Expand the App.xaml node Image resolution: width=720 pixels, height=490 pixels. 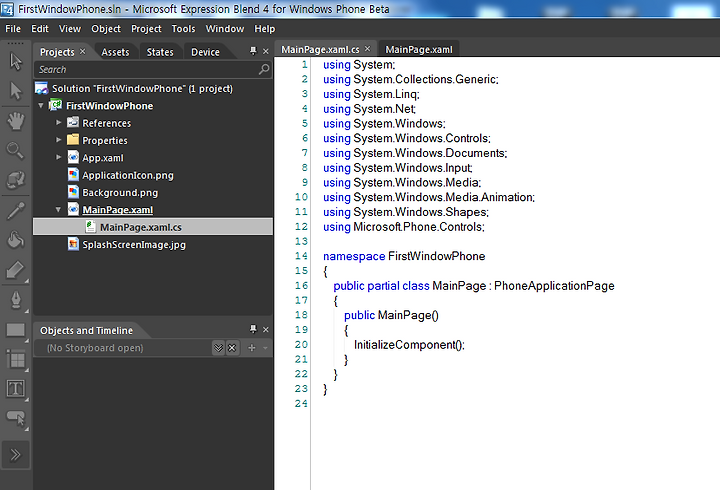58,157
